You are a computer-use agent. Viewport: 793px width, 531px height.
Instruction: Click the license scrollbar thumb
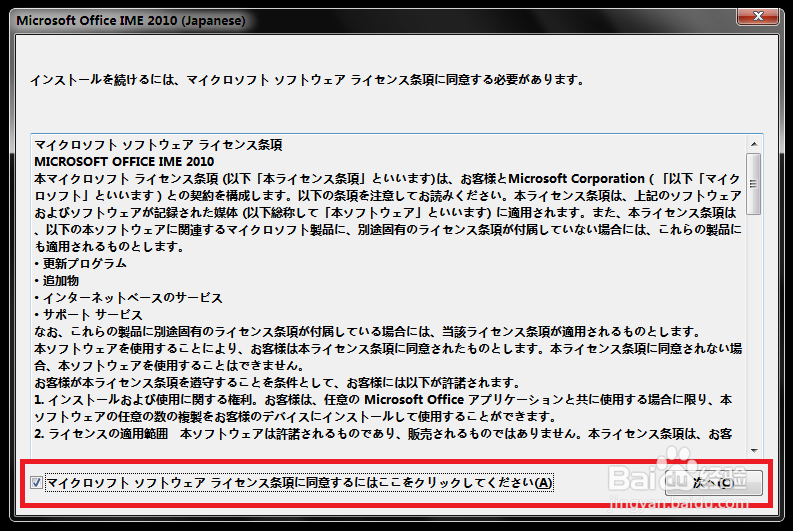(x=754, y=184)
